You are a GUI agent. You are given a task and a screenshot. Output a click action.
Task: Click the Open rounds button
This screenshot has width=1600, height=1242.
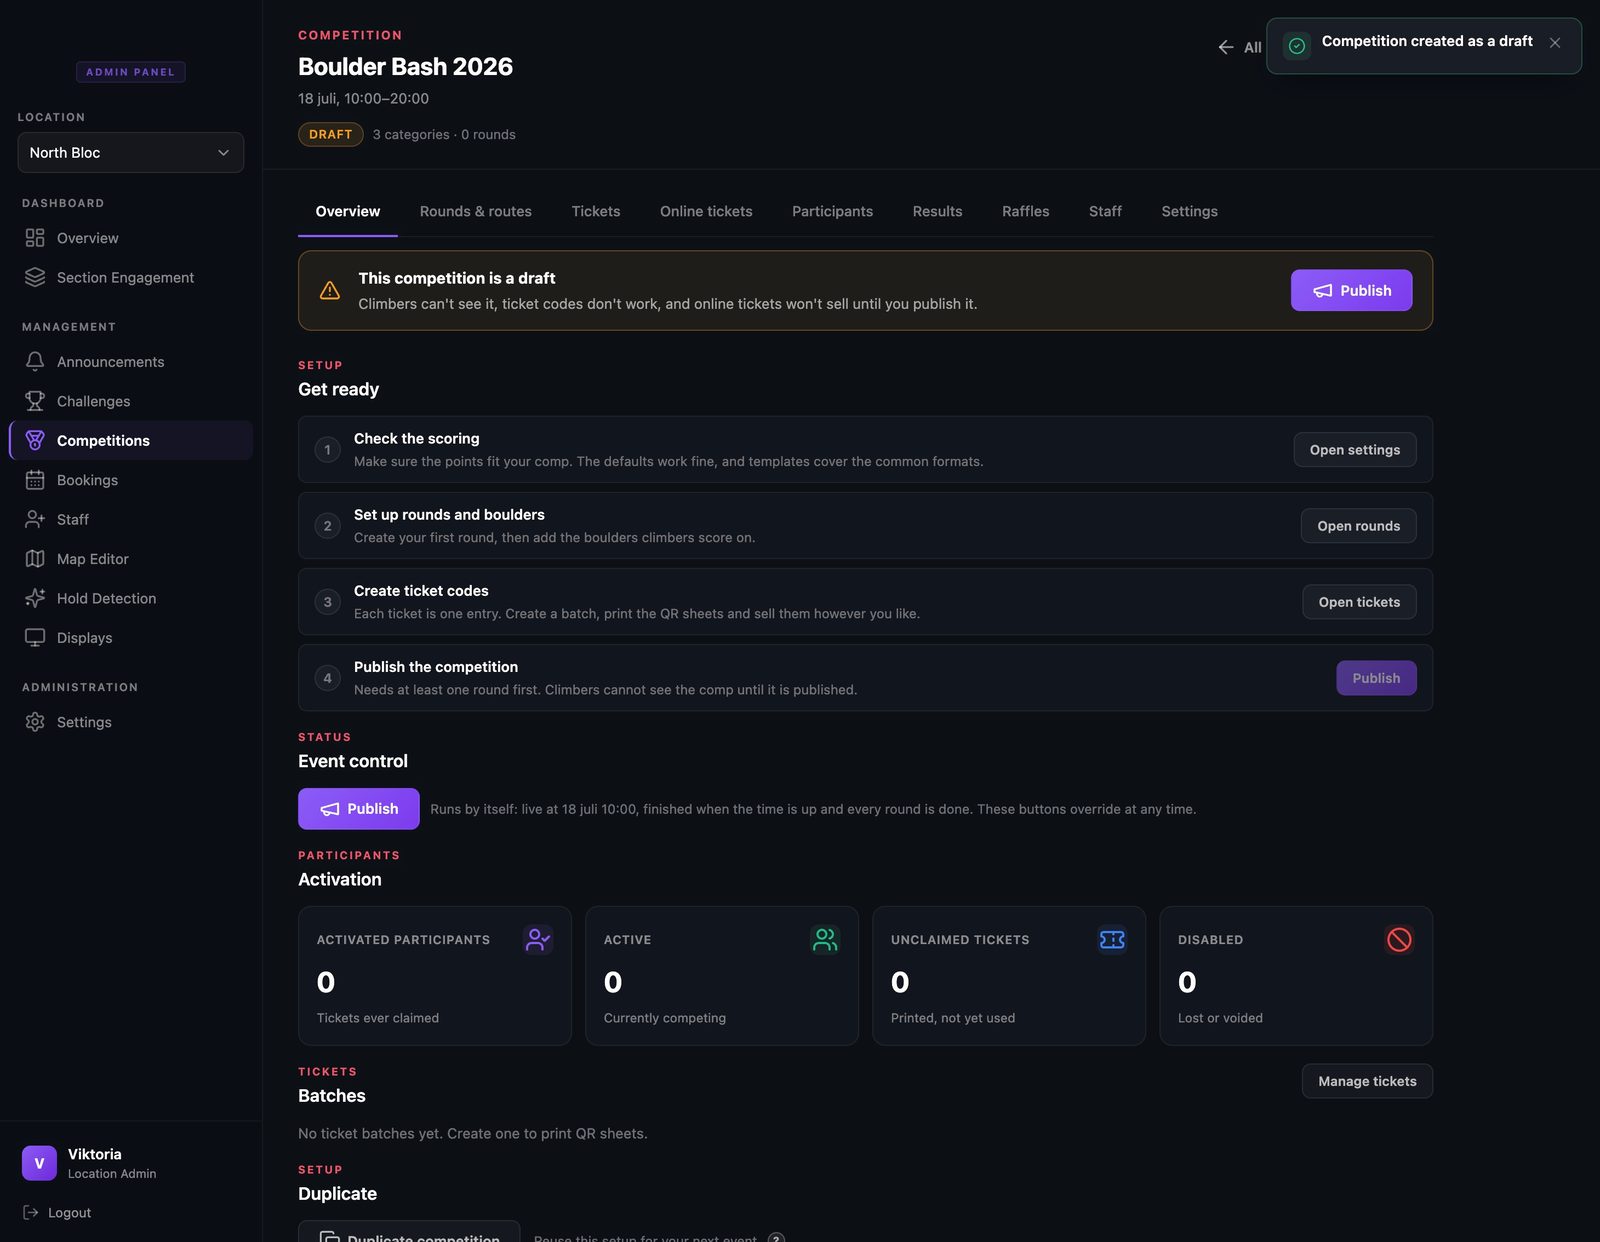pyautogui.click(x=1358, y=526)
